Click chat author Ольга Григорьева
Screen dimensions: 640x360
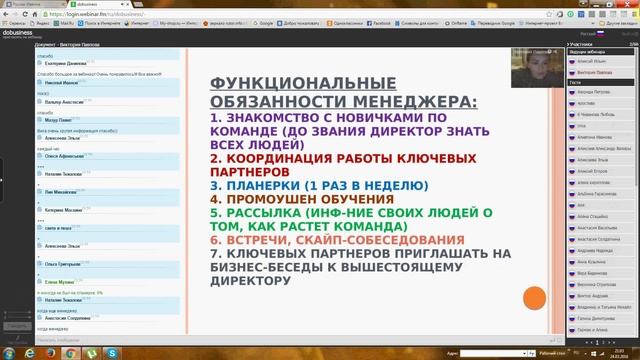(x=62, y=264)
